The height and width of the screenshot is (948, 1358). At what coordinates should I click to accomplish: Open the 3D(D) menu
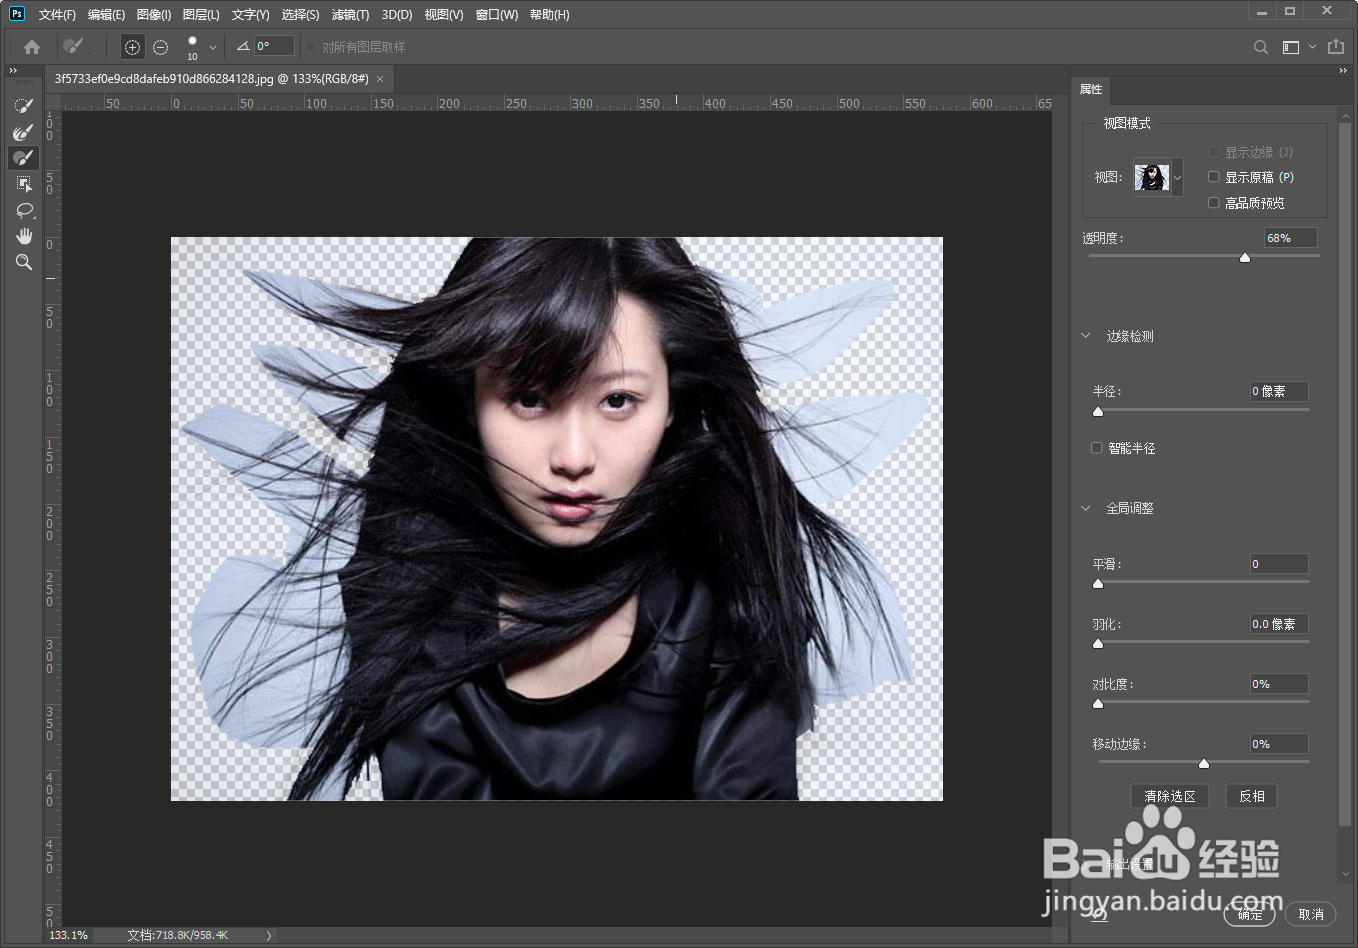397,14
